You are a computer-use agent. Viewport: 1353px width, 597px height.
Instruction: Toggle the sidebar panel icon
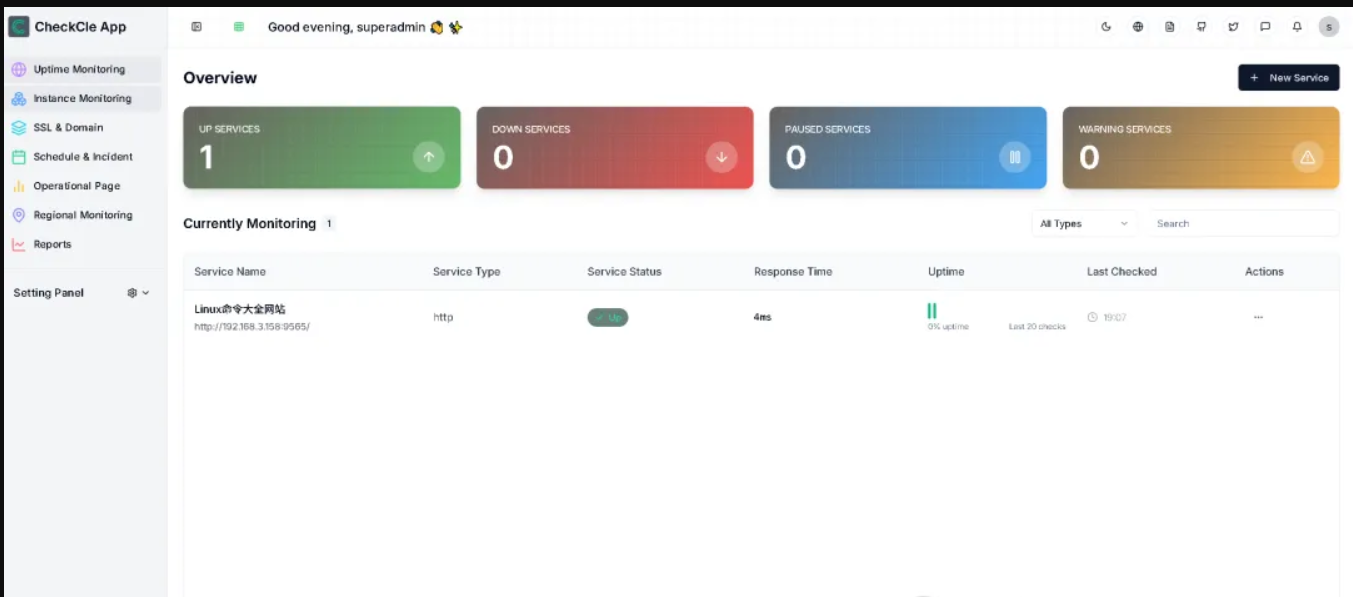click(x=196, y=27)
